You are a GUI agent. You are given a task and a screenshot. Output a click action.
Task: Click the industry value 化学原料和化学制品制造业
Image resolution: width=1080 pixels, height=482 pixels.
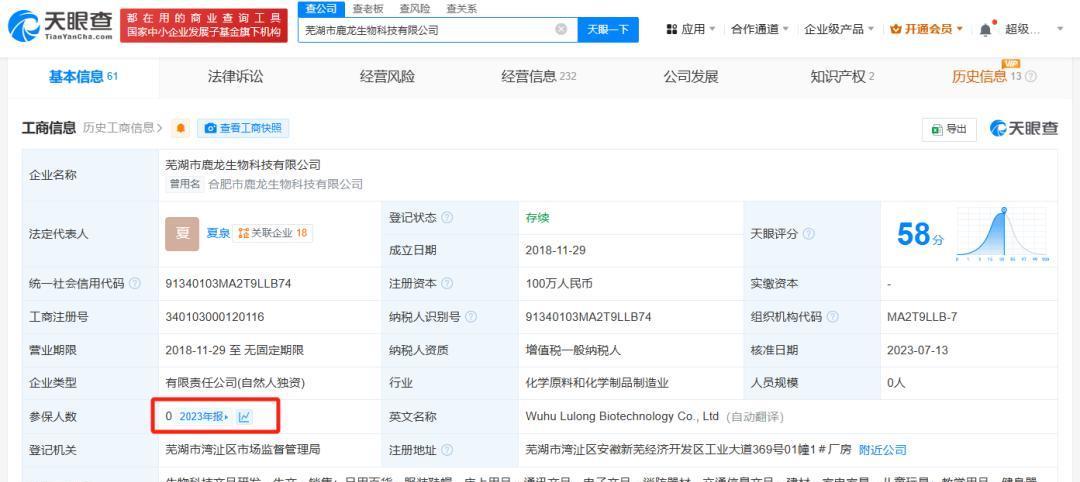(596, 383)
